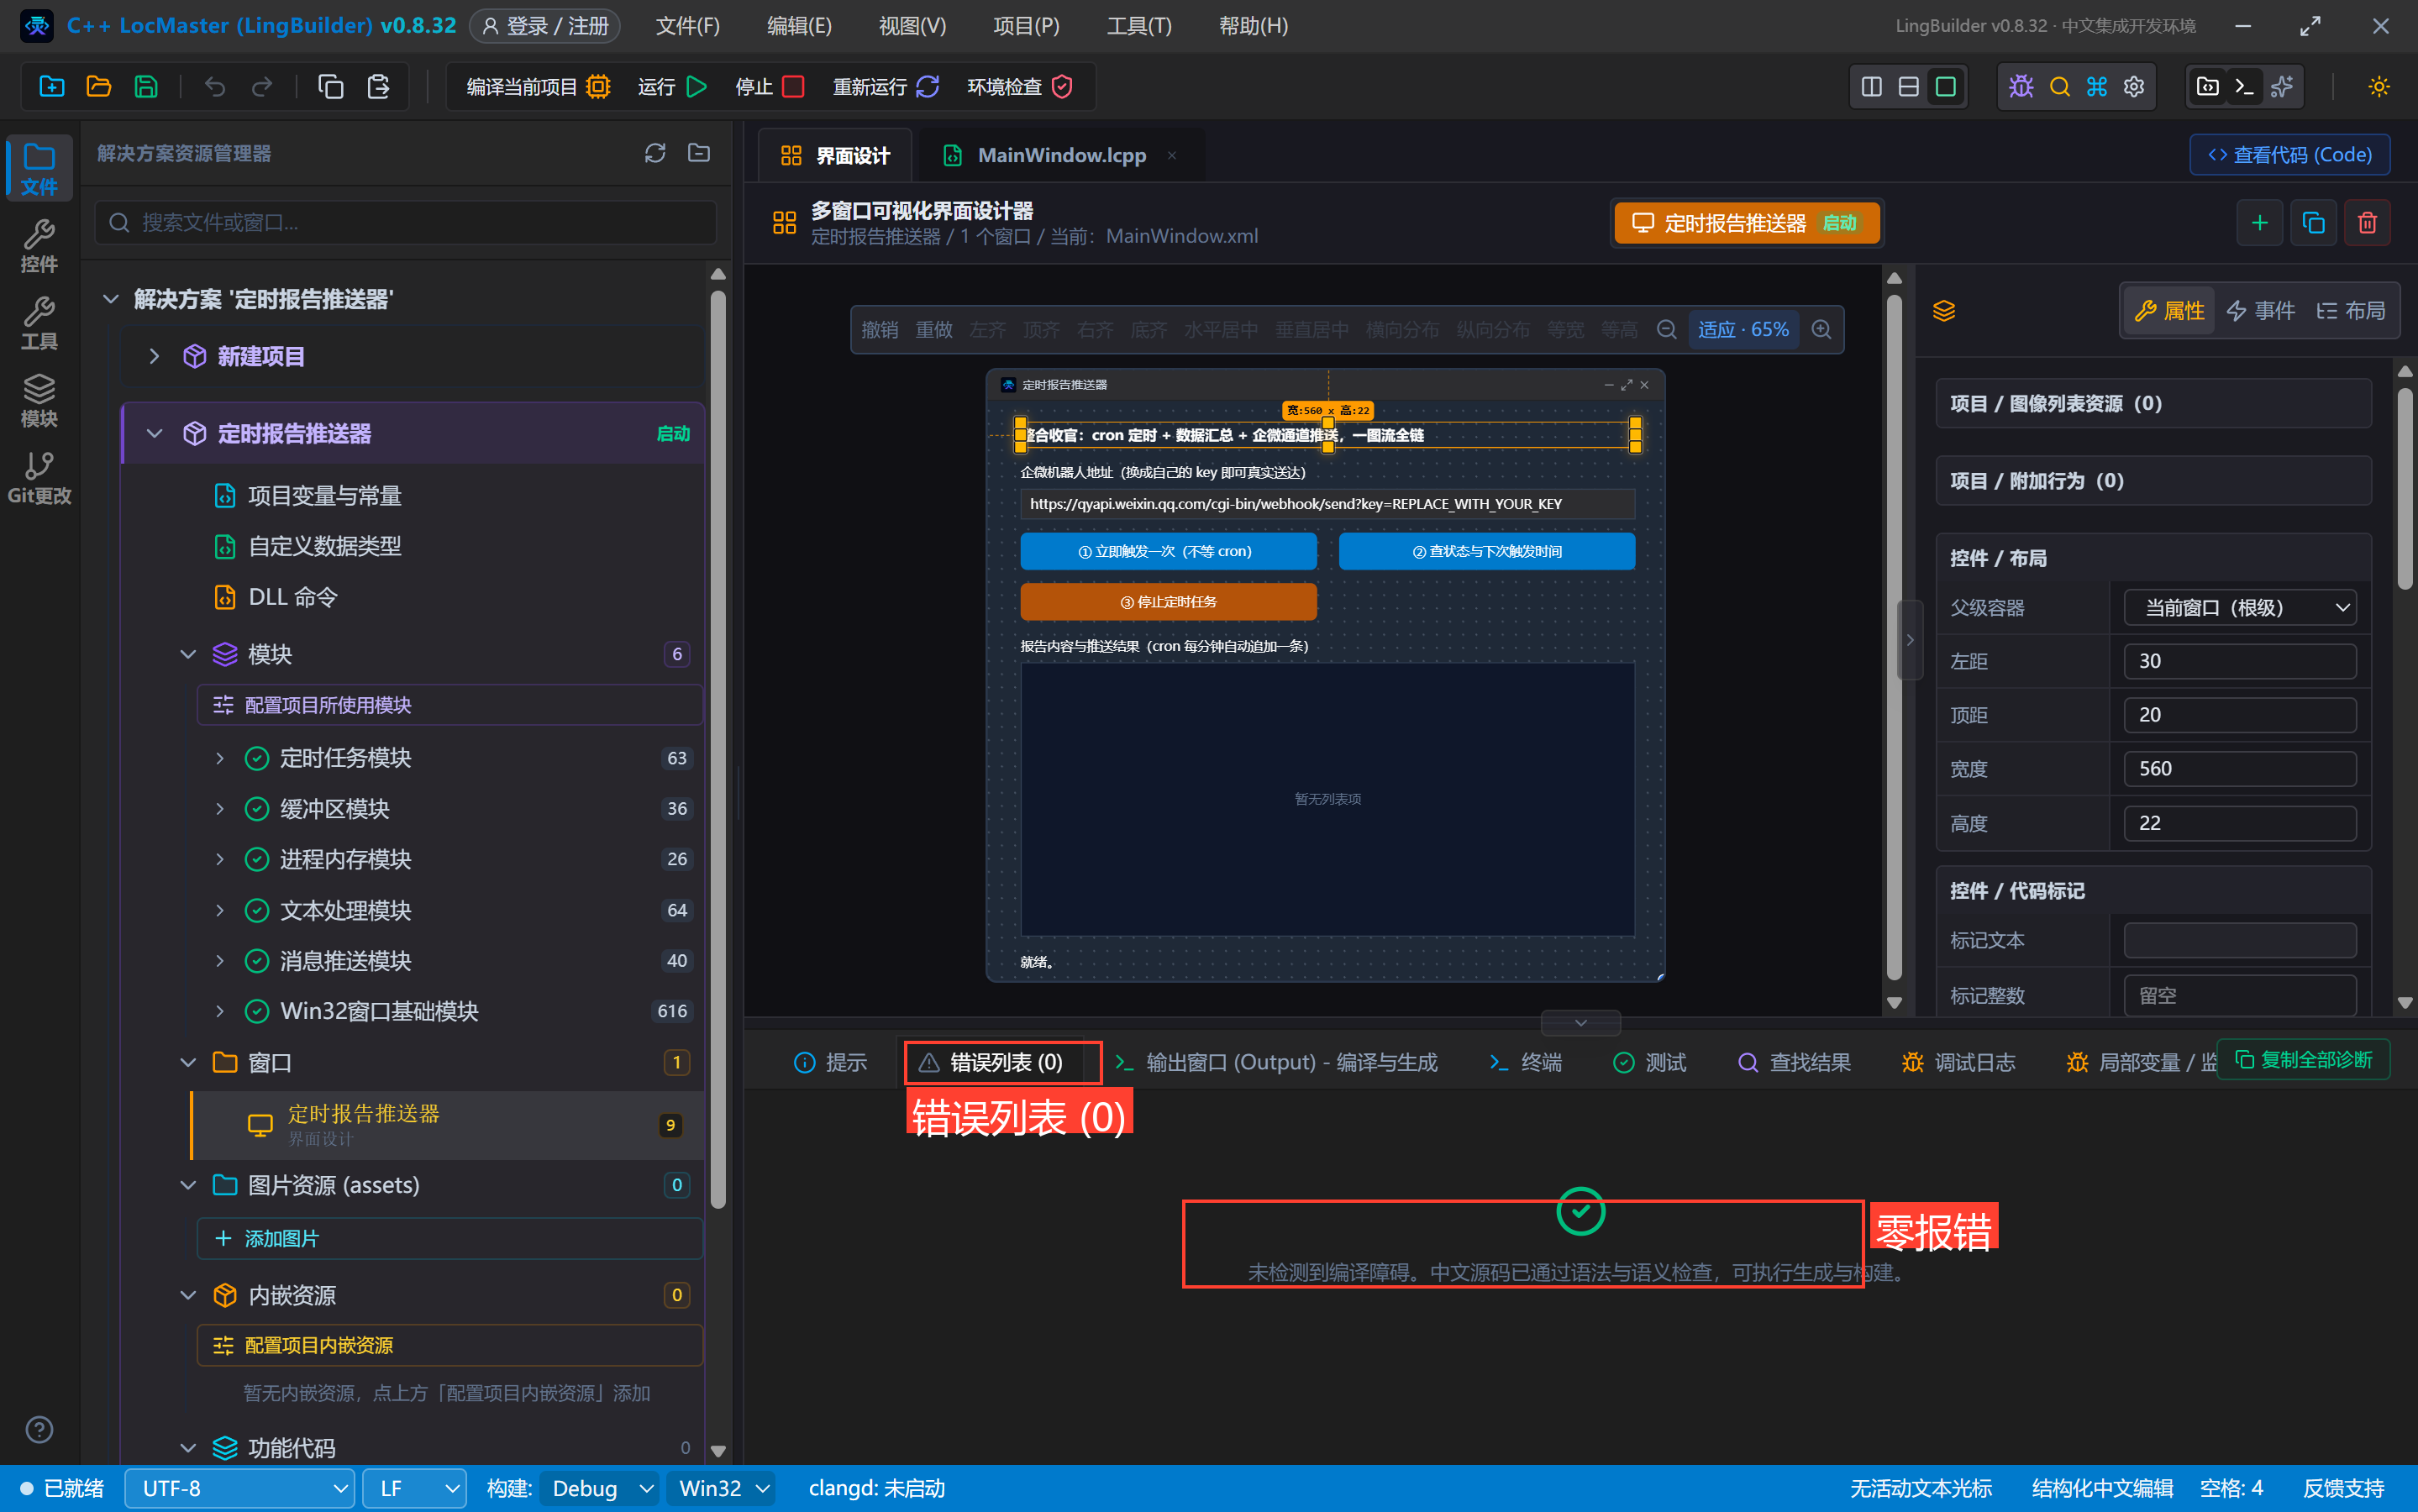Add a new window with plus icon
Viewport: 2418px width, 1512px height.
click(x=2259, y=222)
